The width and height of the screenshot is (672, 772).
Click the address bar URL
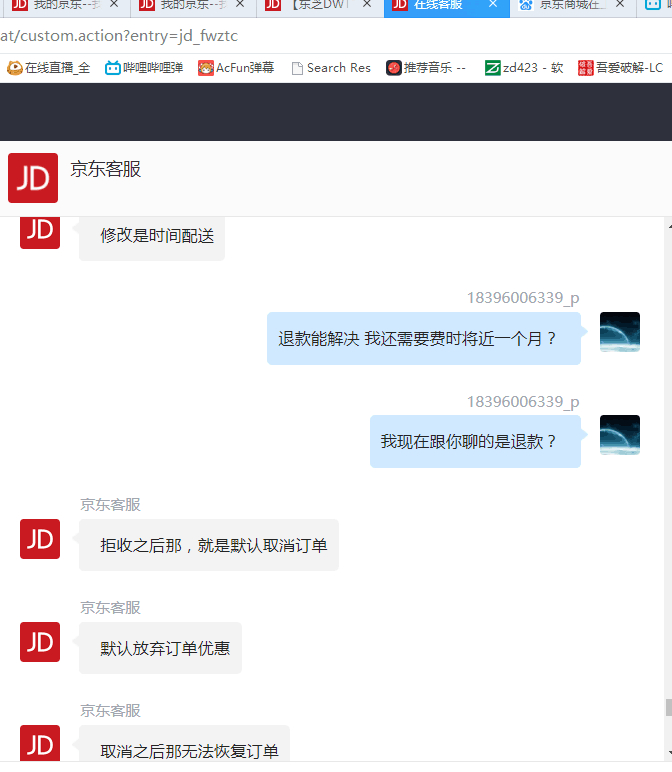click(x=119, y=35)
